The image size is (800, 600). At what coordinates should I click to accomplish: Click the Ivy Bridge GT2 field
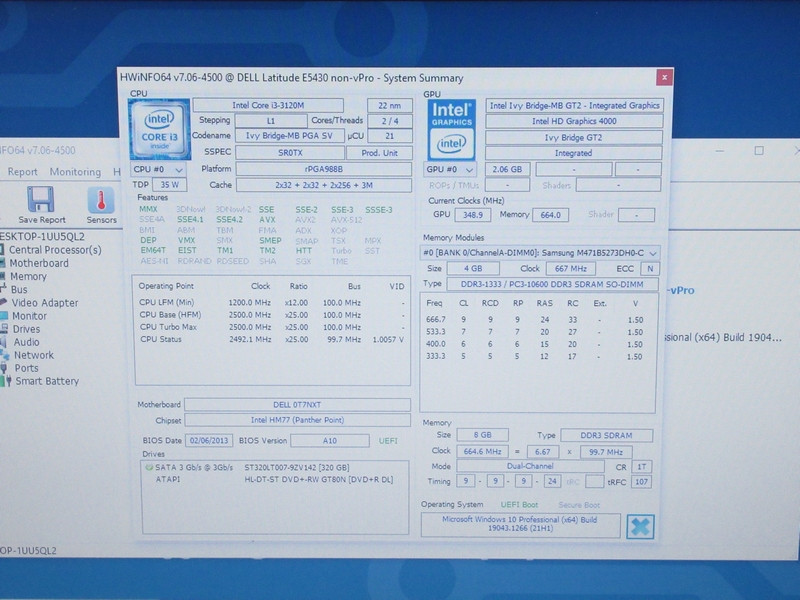tap(573, 138)
